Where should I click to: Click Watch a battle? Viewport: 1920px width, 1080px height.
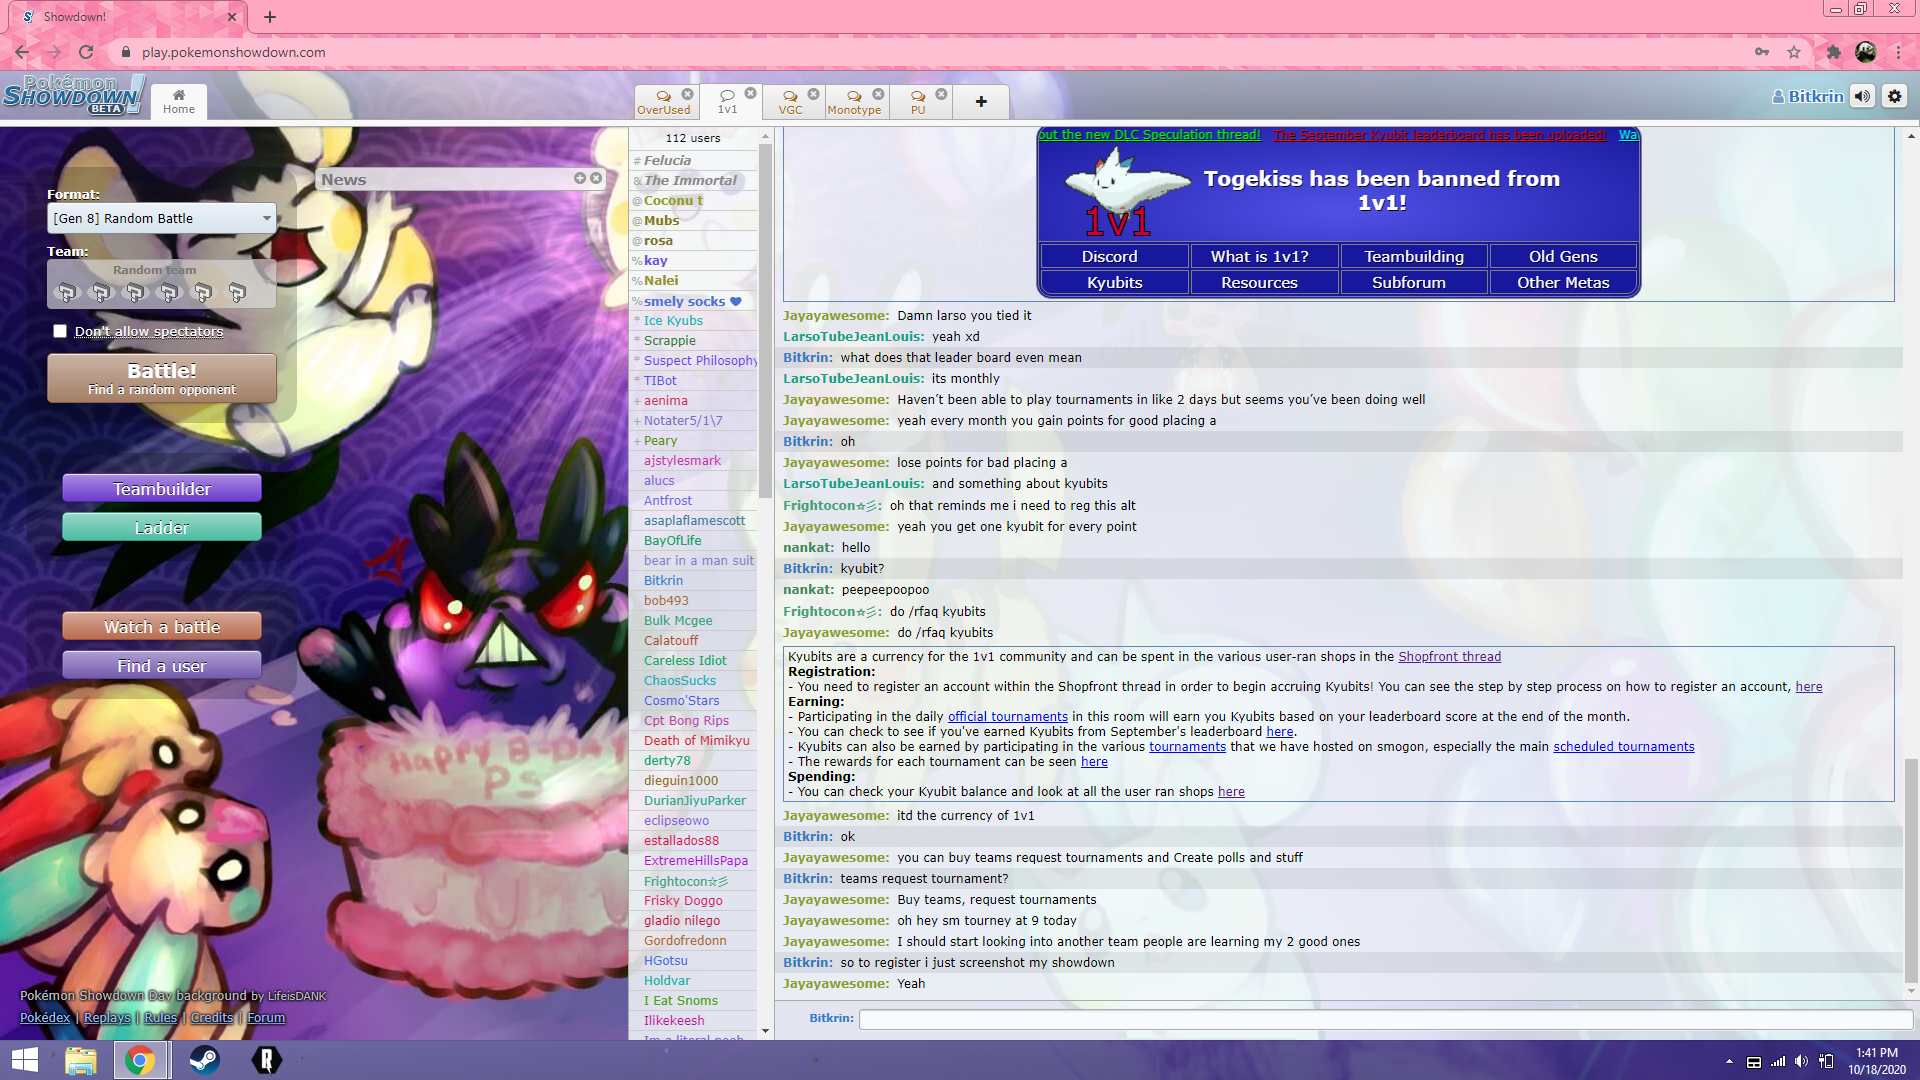[x=162, y=627]
